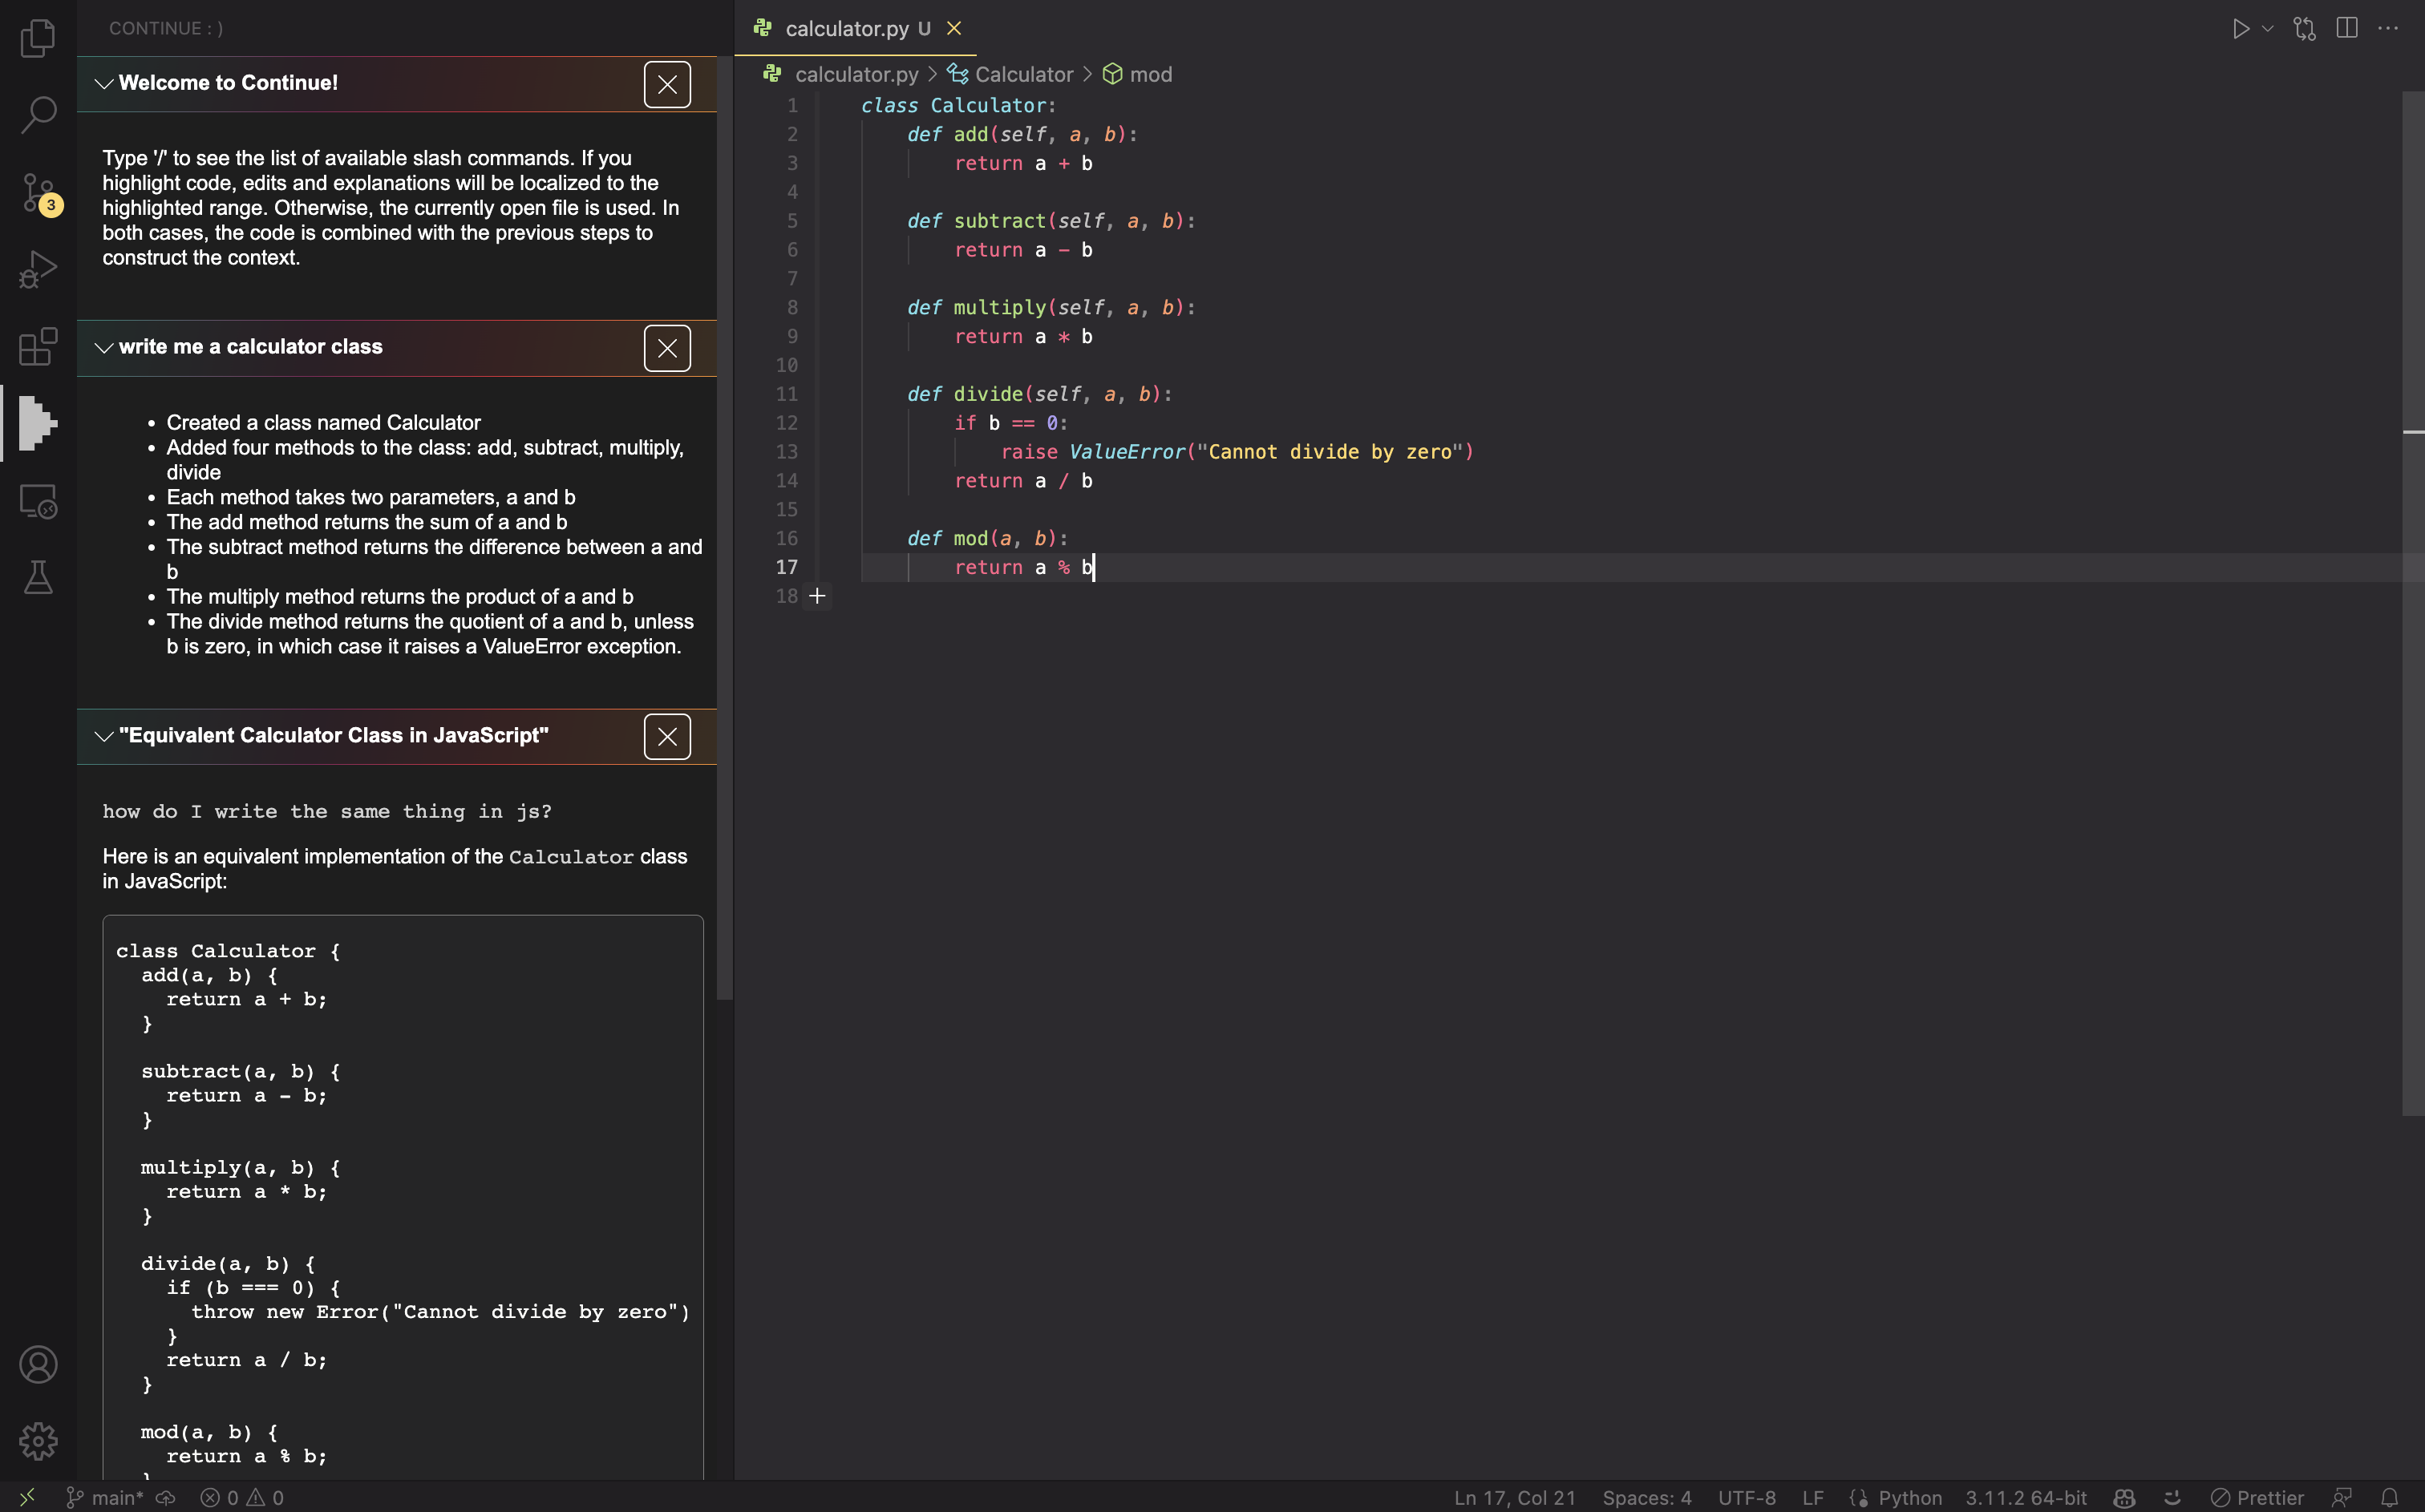Viewport: 2425px width, 1512px height.
Task: Publish changes cloud icon in status bar
Action: [166, 1497]
